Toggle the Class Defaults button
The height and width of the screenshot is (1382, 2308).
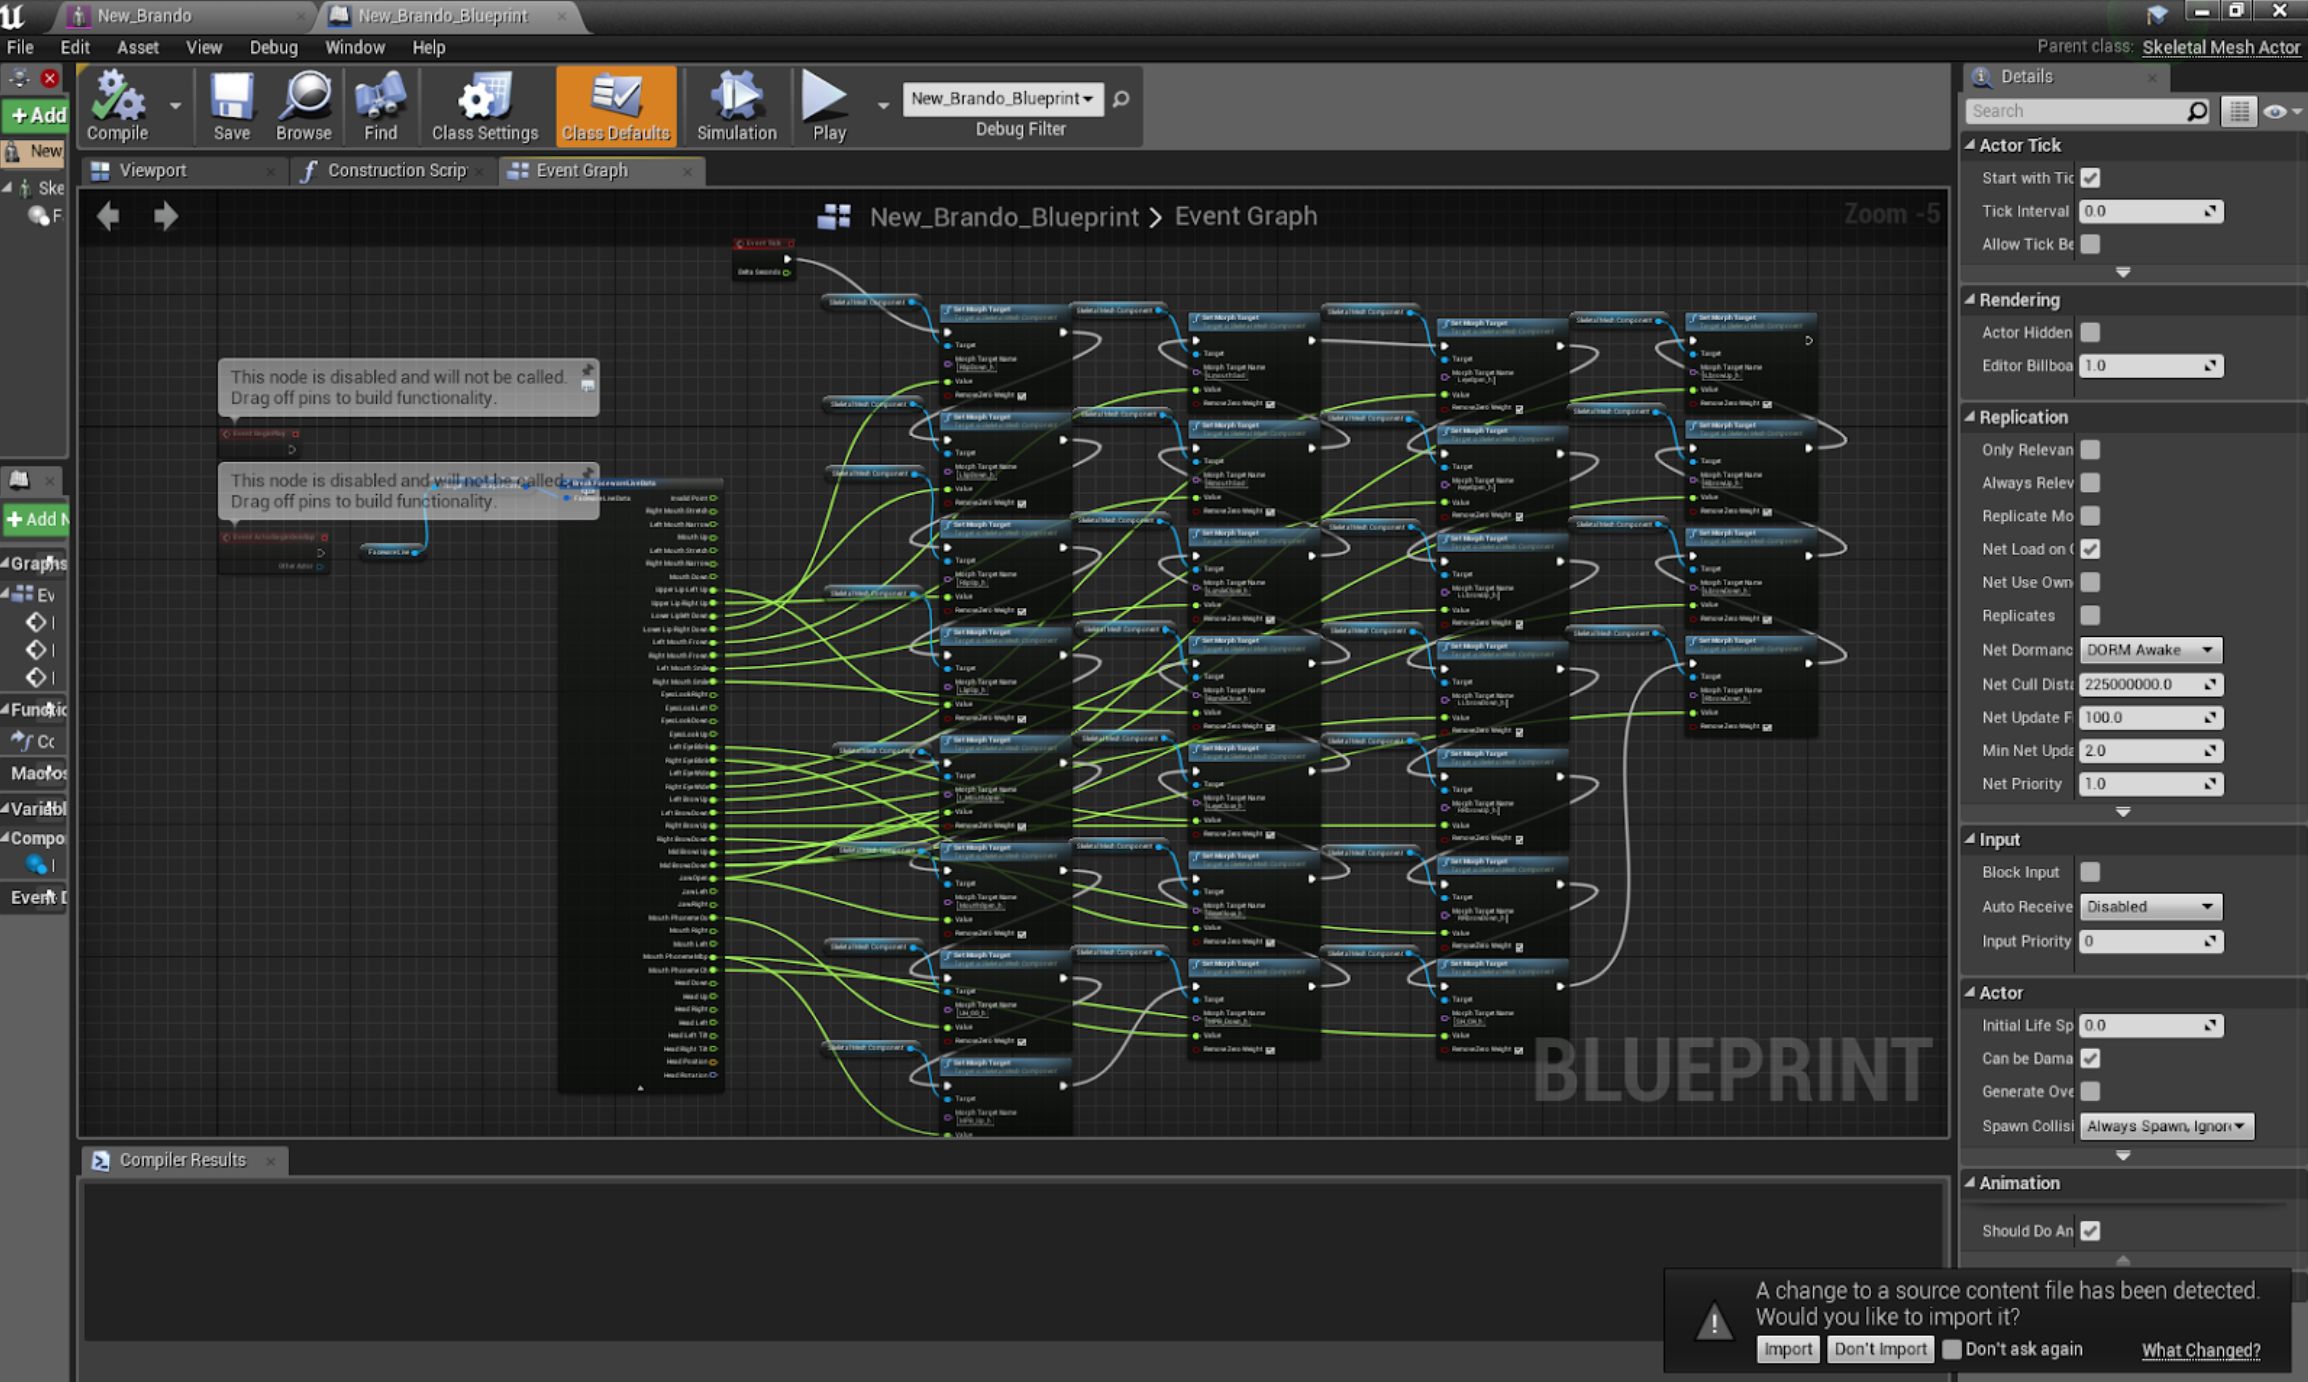tap(615, 106)
